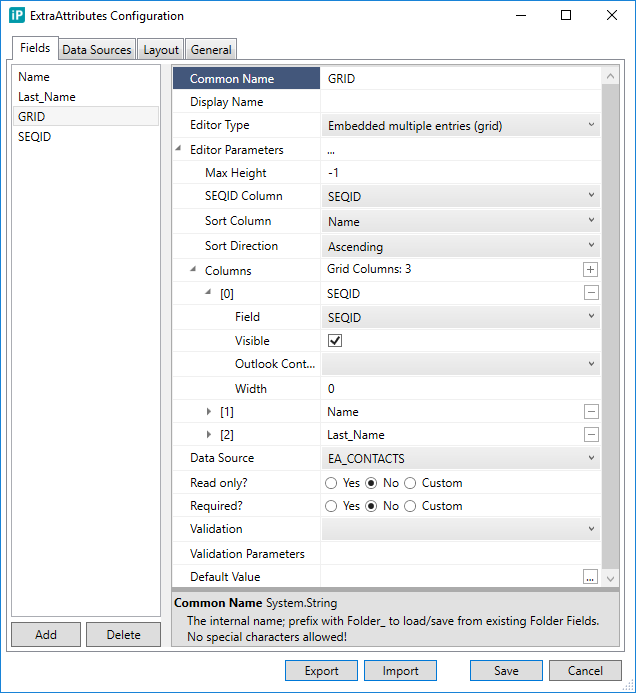Edit the Common Name value GRID

point(461,79)
